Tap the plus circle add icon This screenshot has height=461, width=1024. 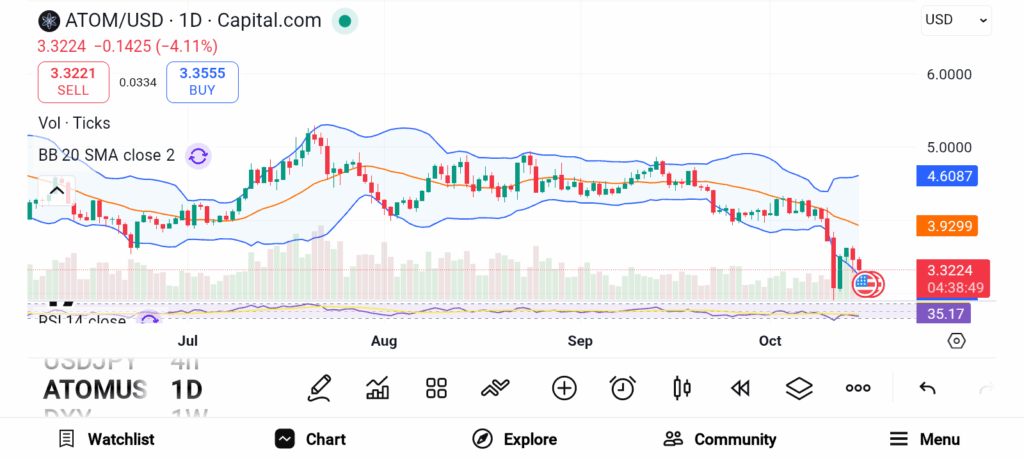[564, 388]
